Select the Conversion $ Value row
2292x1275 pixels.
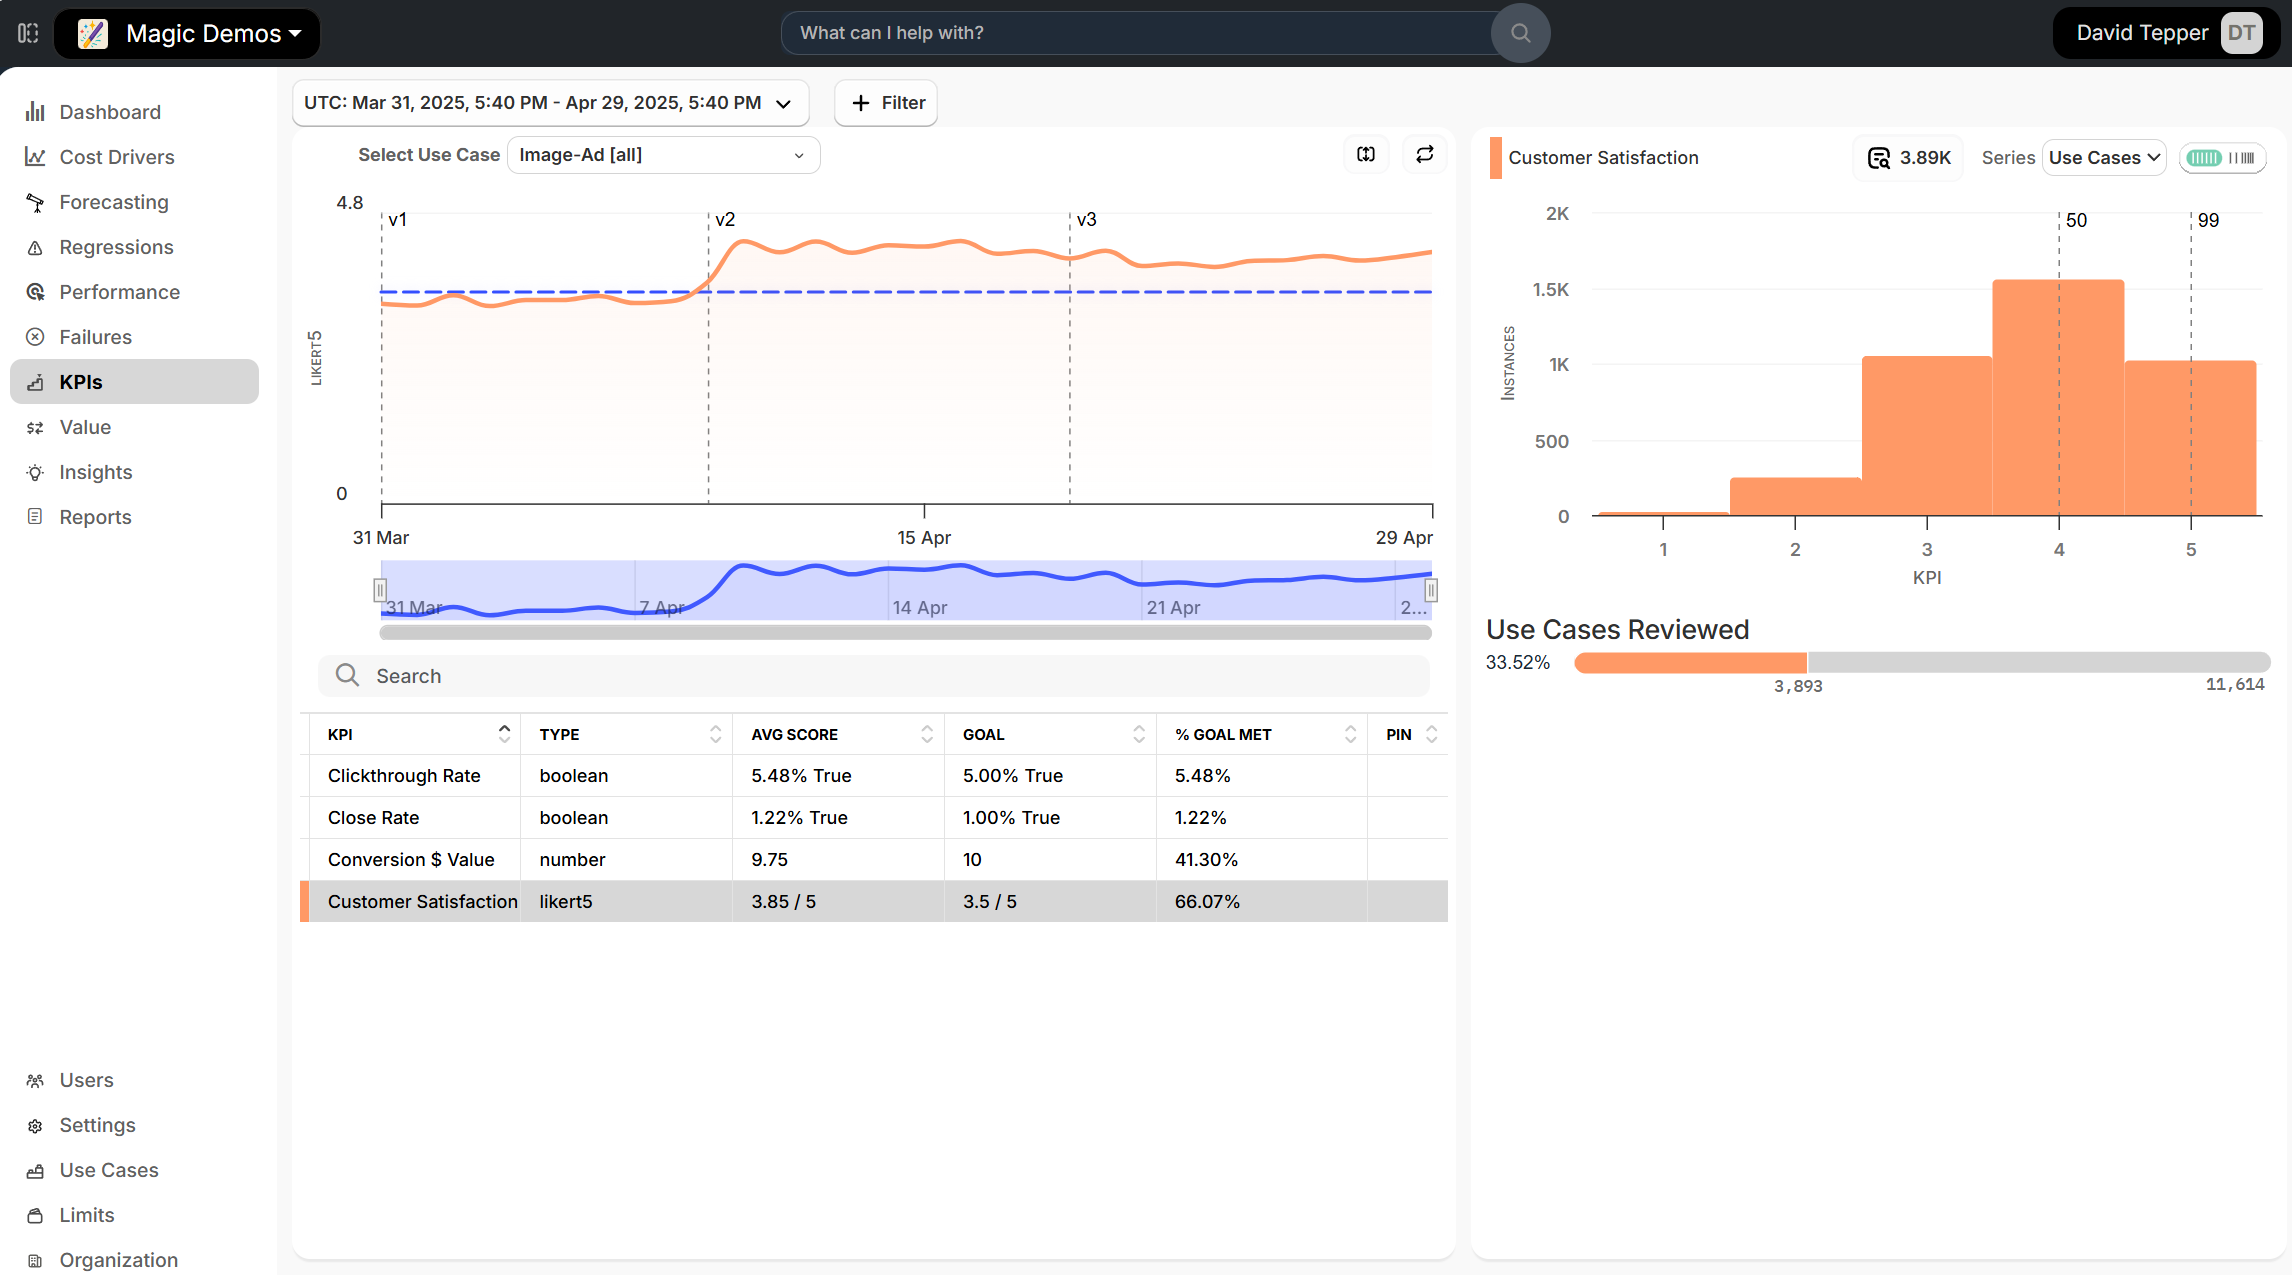[x=411, y=859]
